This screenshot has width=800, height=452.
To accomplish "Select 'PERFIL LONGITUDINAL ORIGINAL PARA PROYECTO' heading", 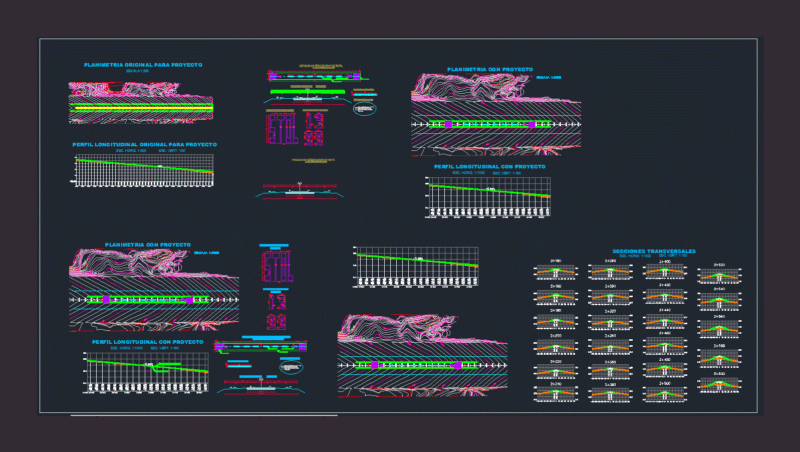I will pyautogui.click(x=144, y=144).
